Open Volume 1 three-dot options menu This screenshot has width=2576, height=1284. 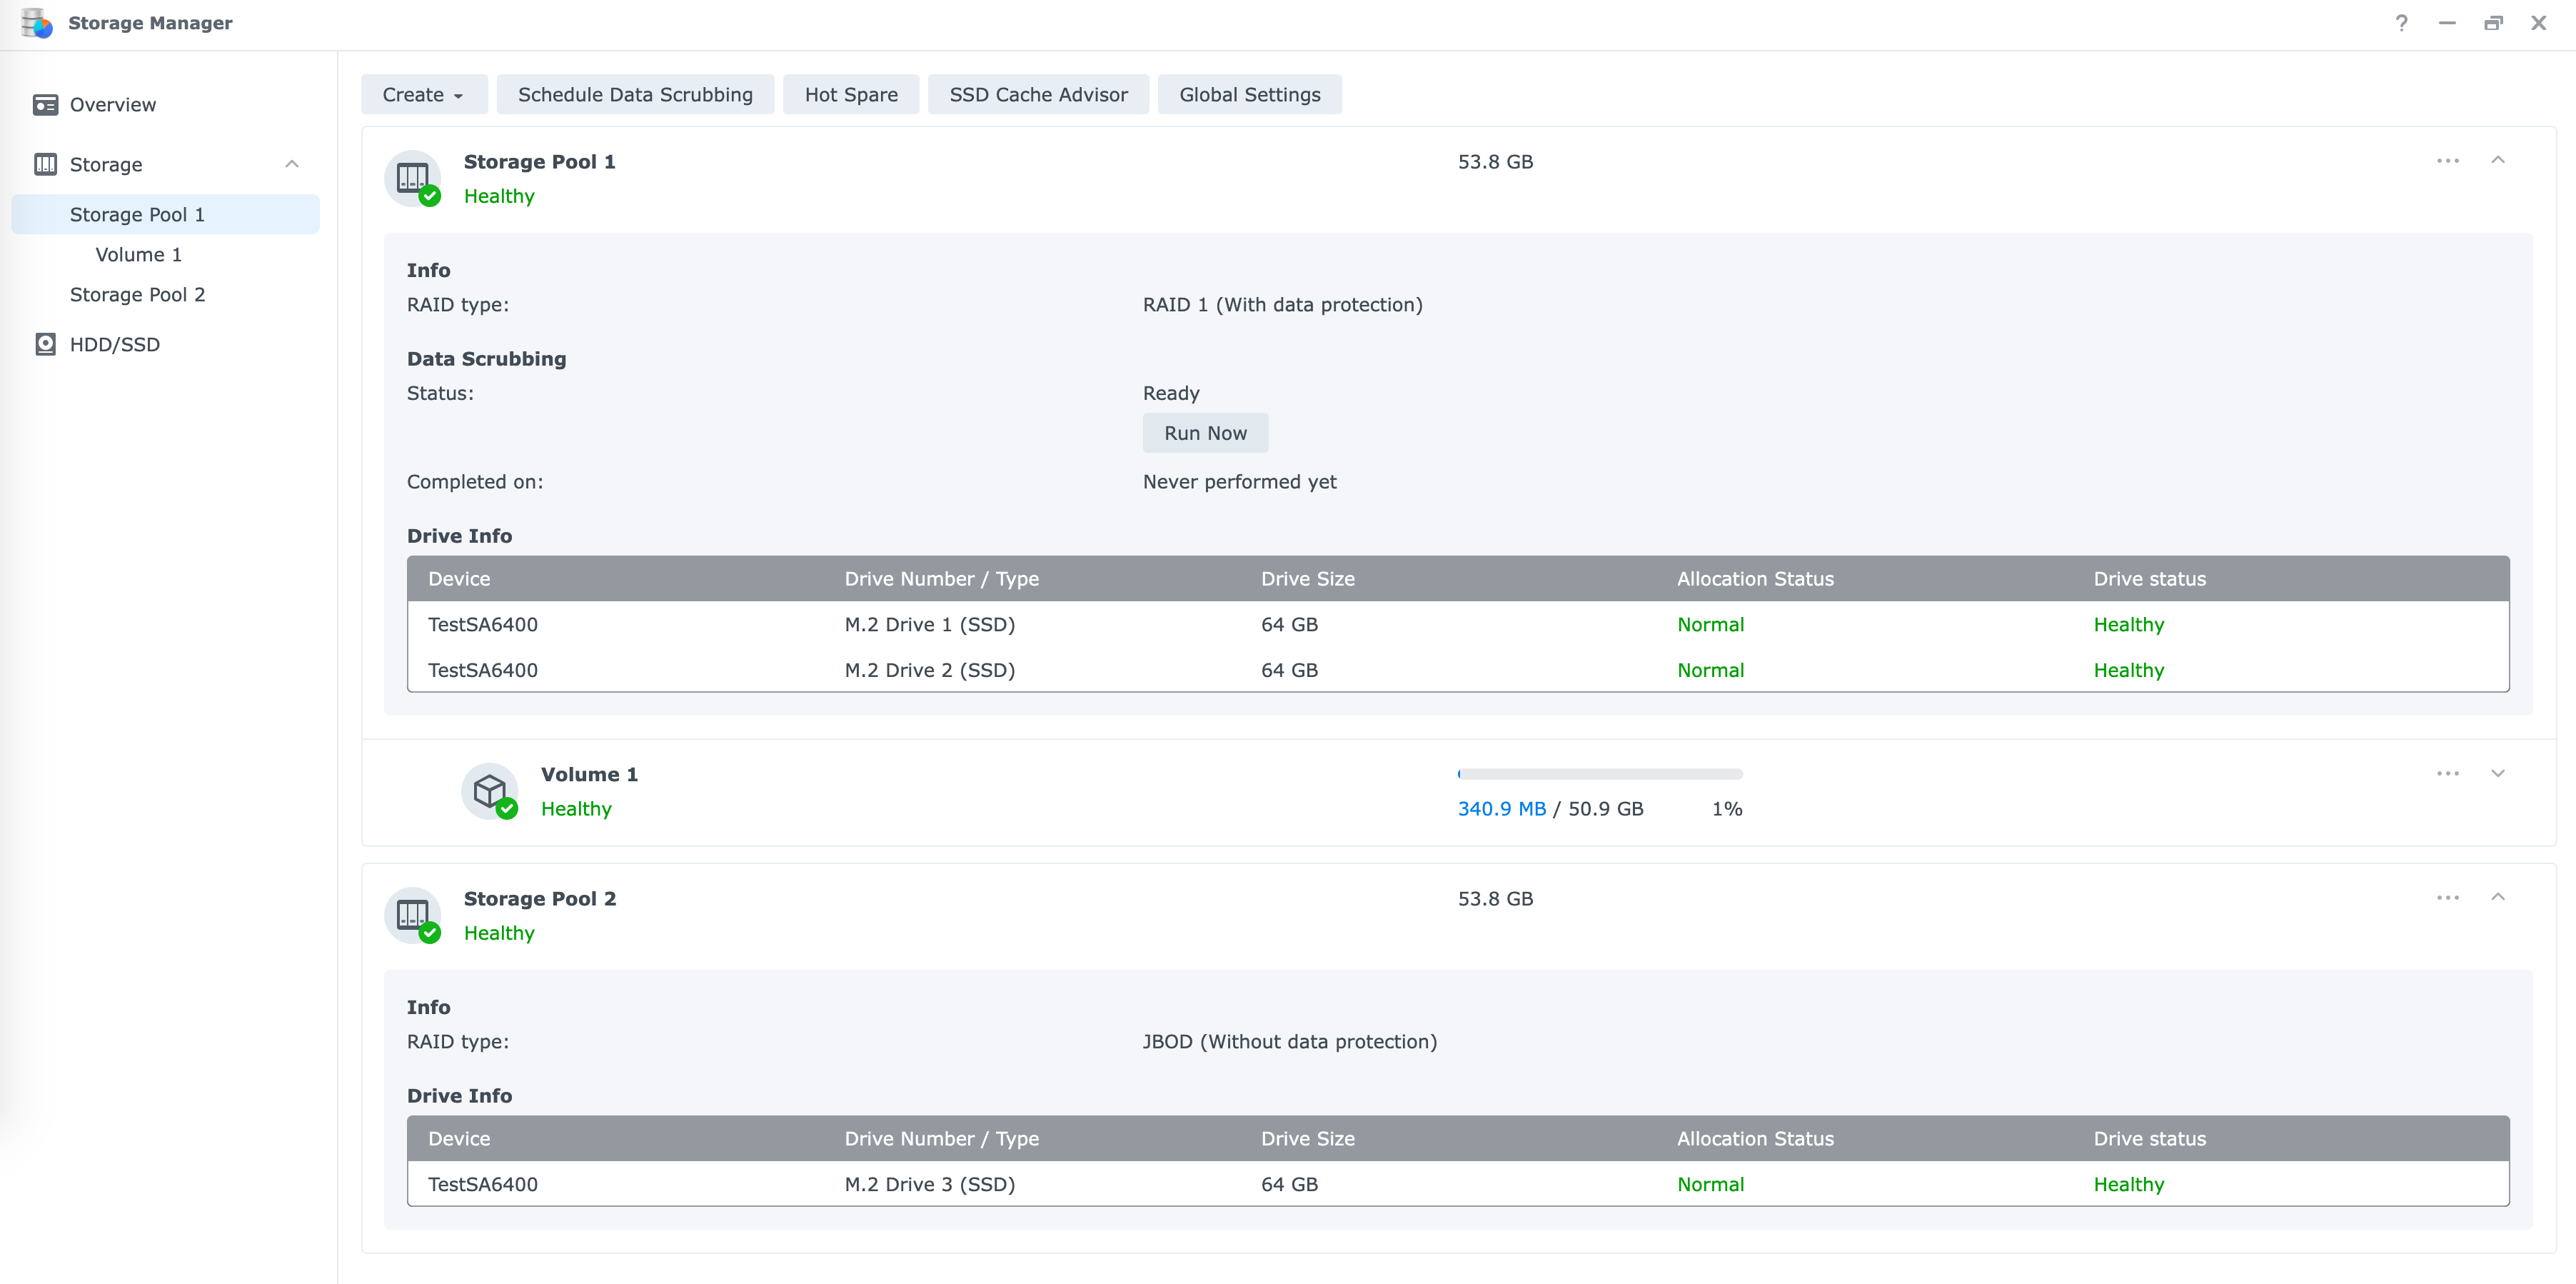pyautogui.click(x=2447, y=773)
